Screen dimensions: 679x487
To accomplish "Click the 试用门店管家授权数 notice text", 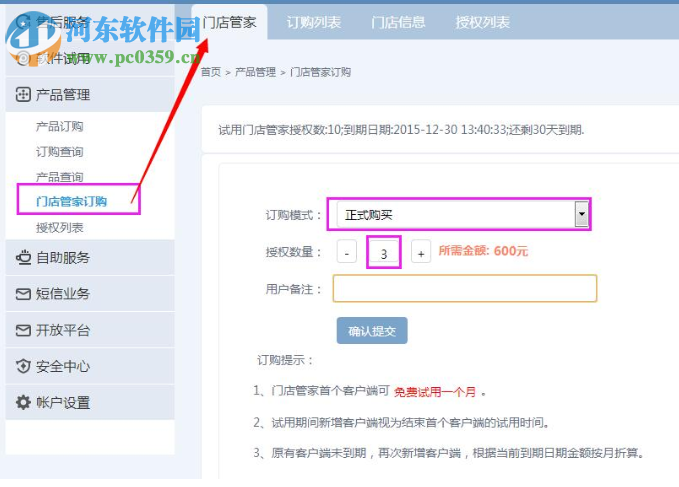I will (x=401, y=129).
